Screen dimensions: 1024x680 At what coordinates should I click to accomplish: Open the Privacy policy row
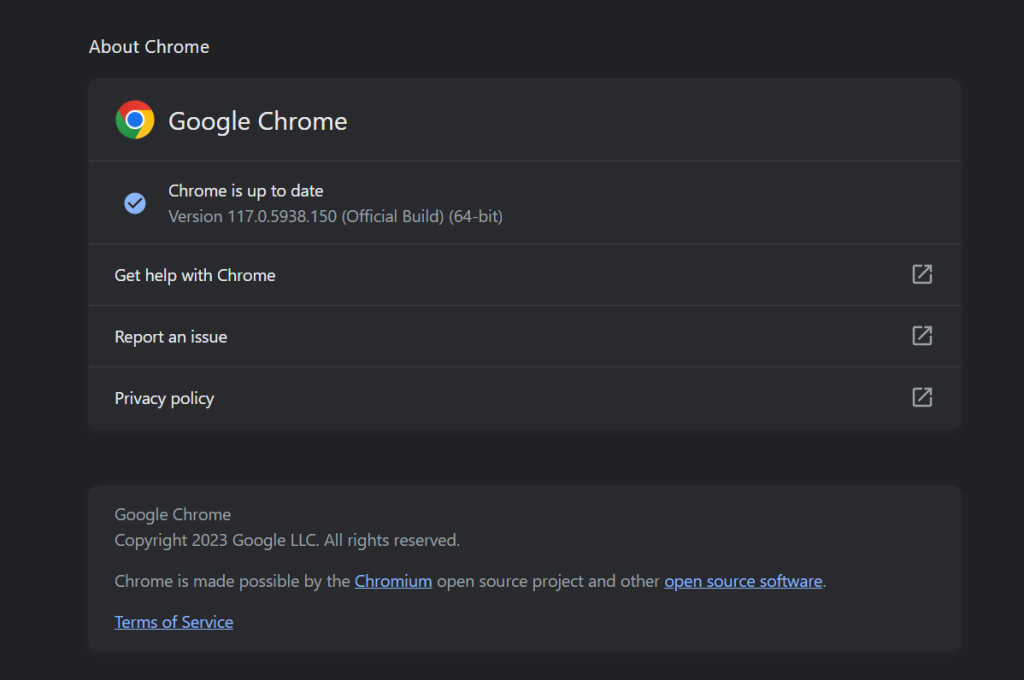click(x=524, y=398)
